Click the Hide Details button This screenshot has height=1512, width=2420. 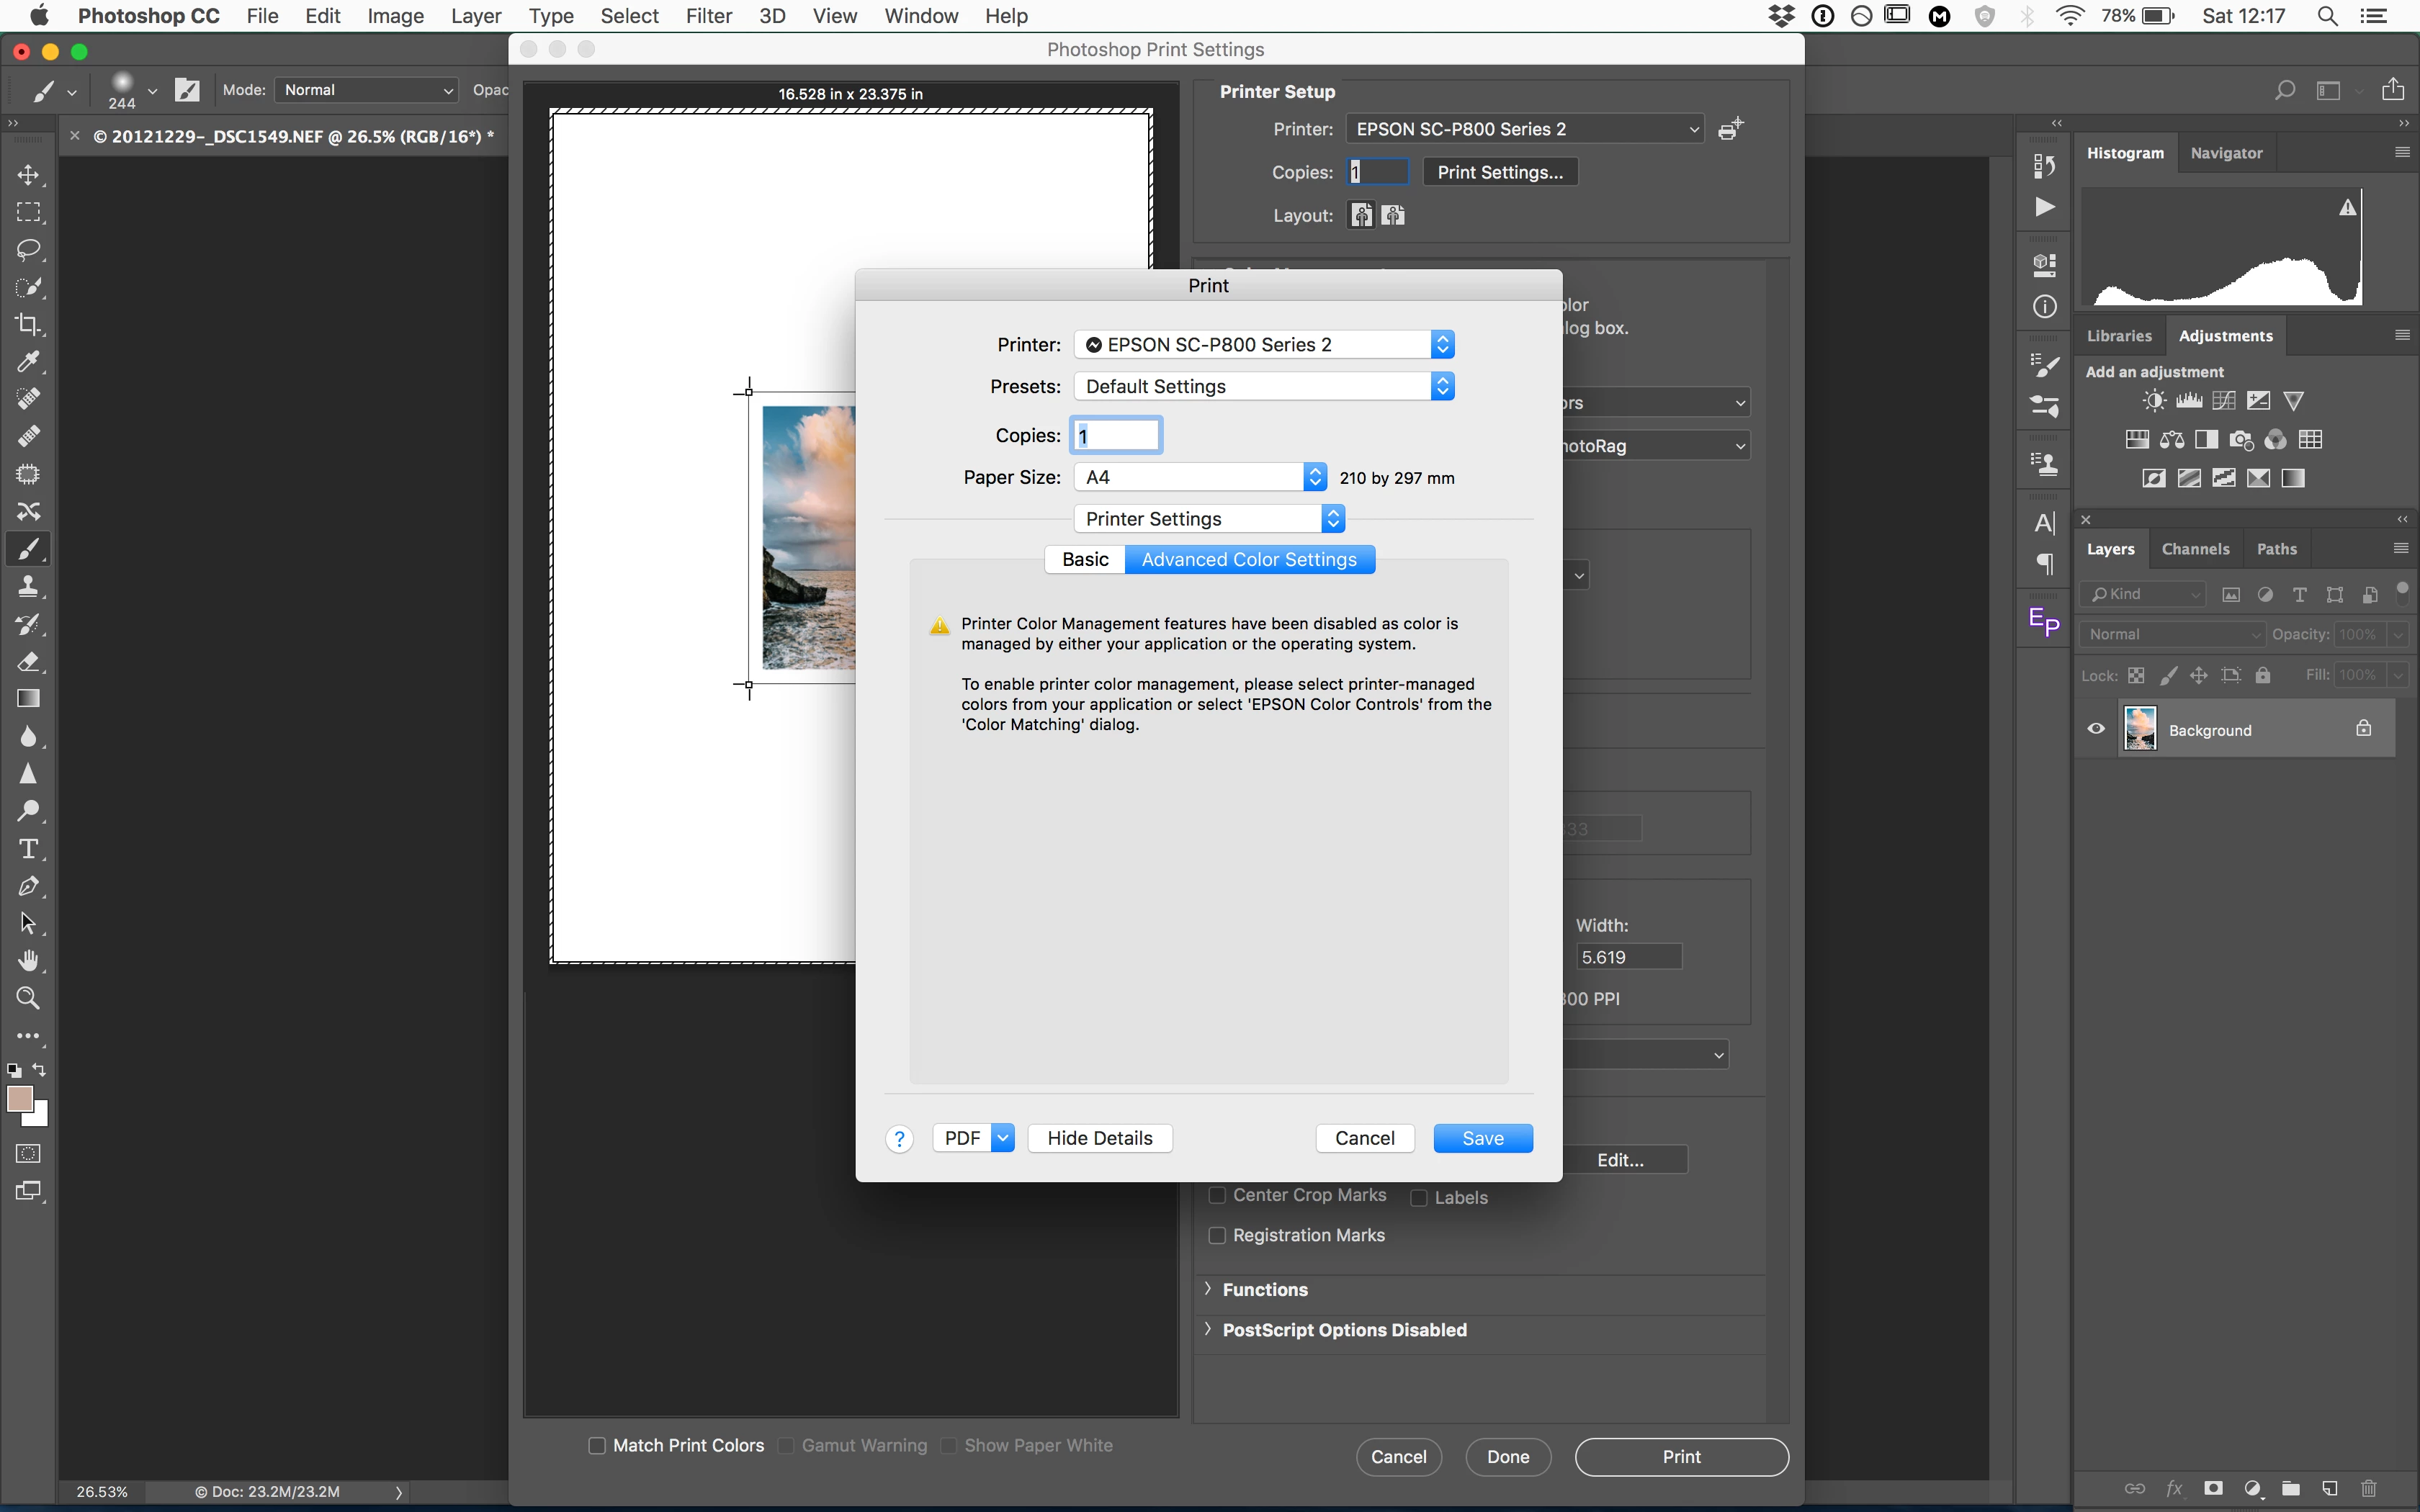[x=1099, y=1139]
